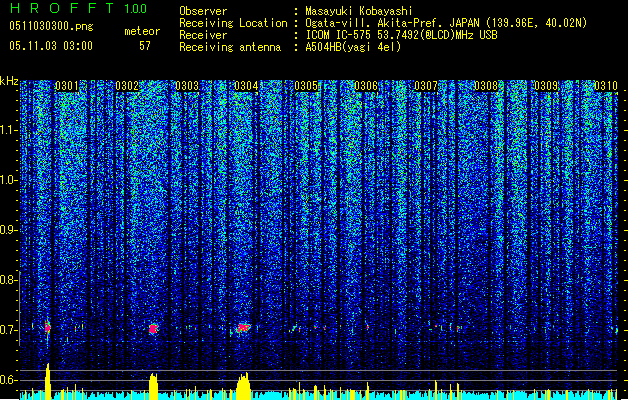Click the 'meteor' label
Image resolution: width=629 pixels, height=400 pixels.
click(x=142, y=31)
